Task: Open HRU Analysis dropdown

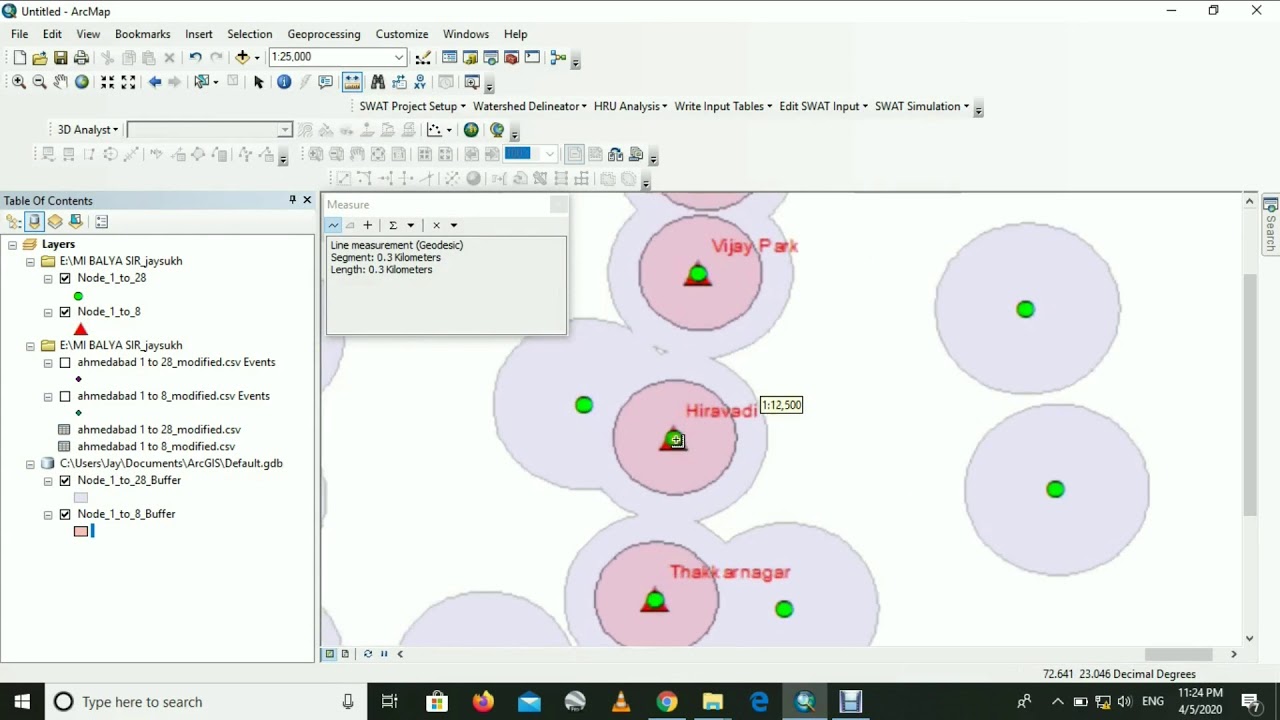Action: click(630, 106)
